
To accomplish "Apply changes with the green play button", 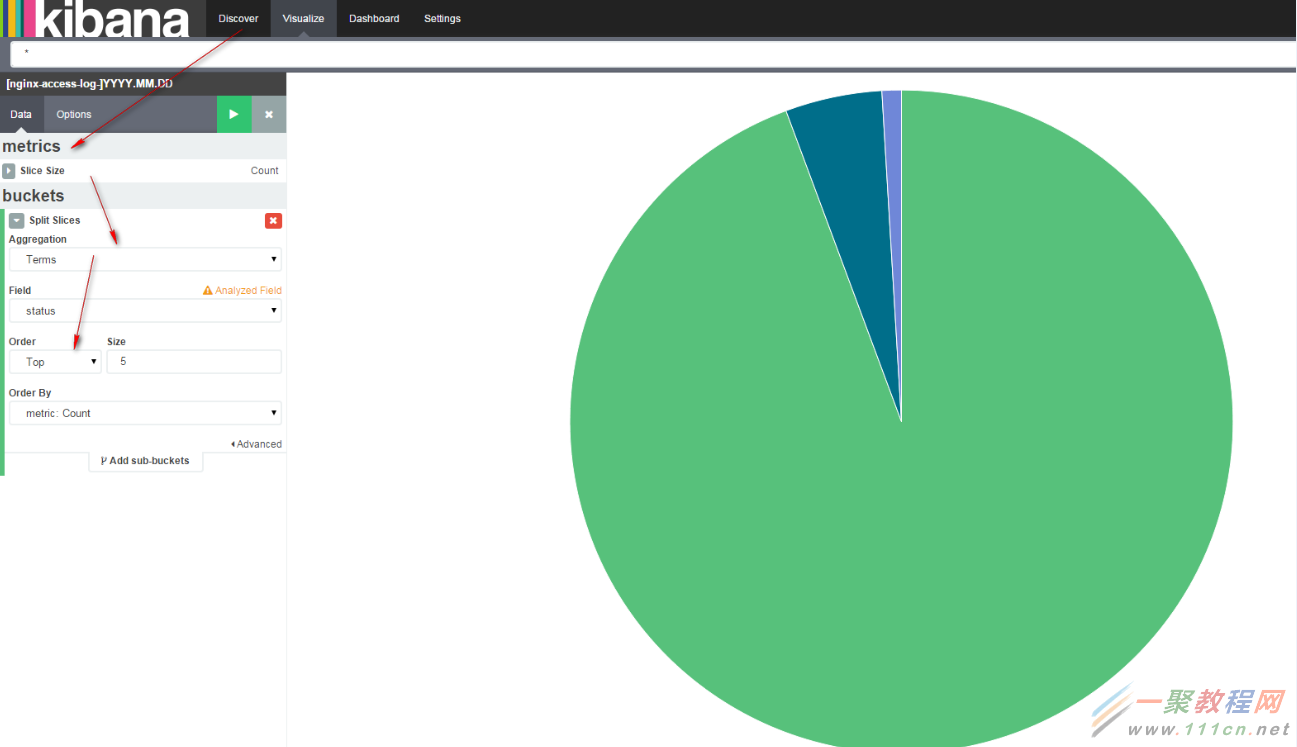I will 234,114.
